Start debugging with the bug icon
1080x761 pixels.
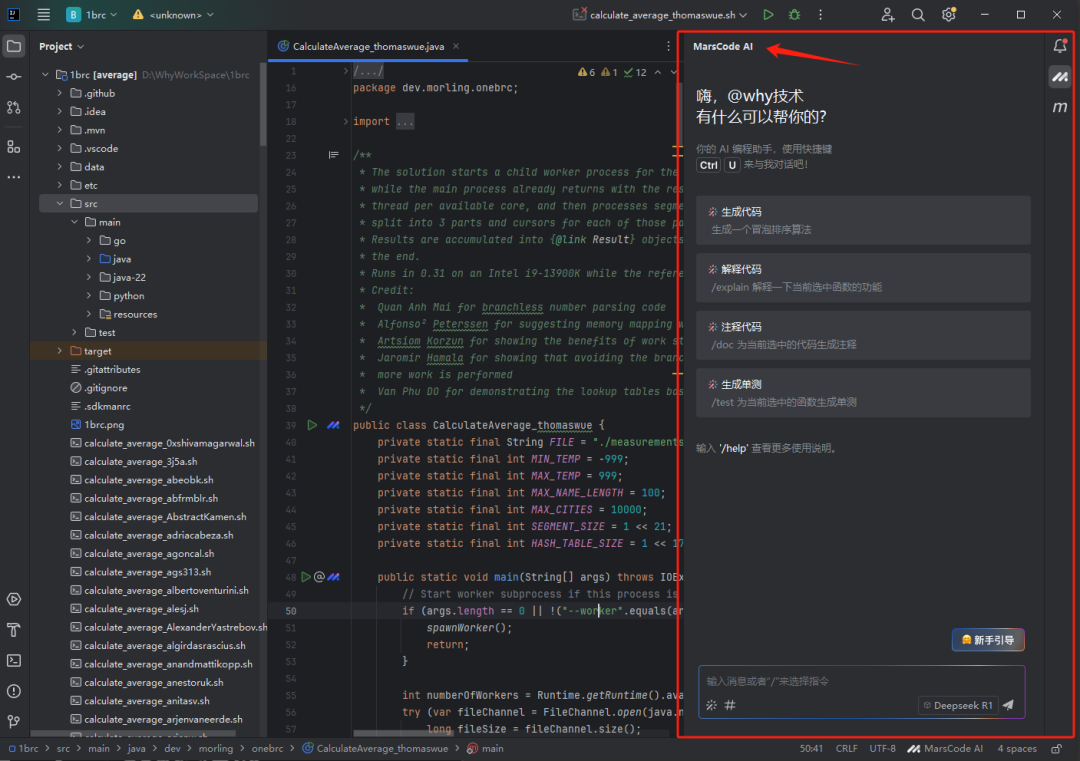[x=794, y=14]
